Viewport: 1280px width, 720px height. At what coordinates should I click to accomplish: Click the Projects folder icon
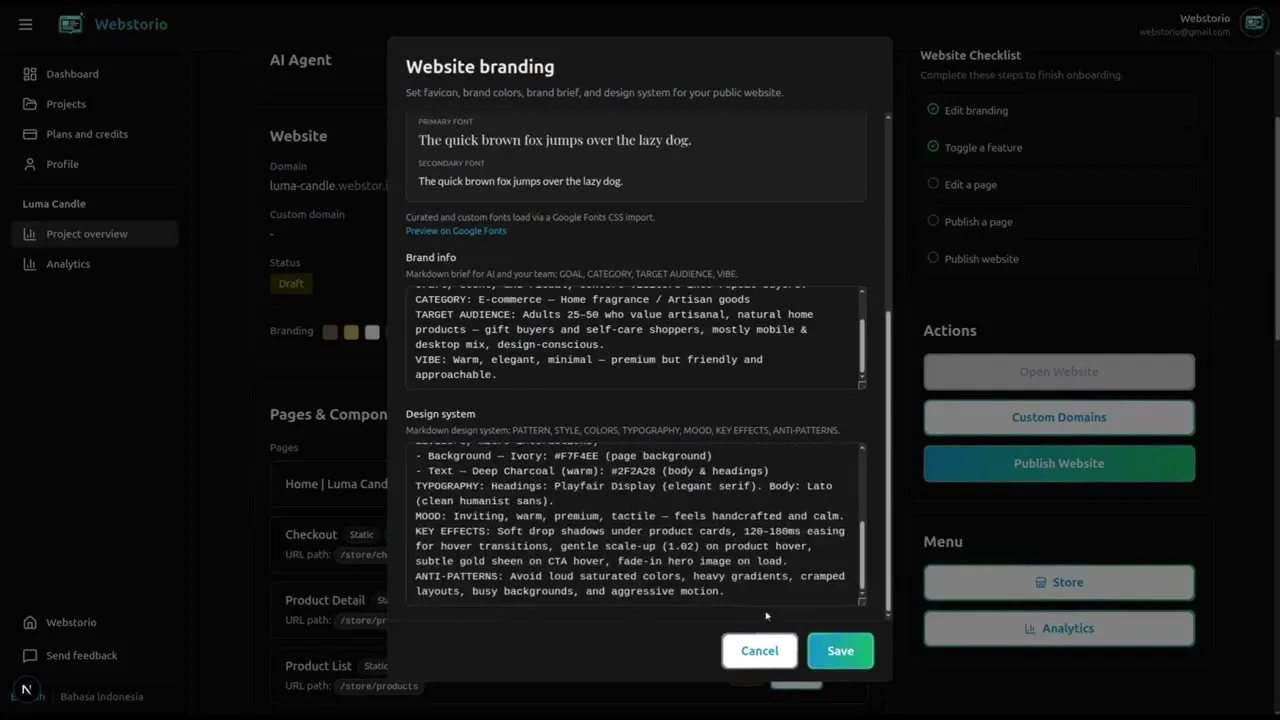point(30,104)
